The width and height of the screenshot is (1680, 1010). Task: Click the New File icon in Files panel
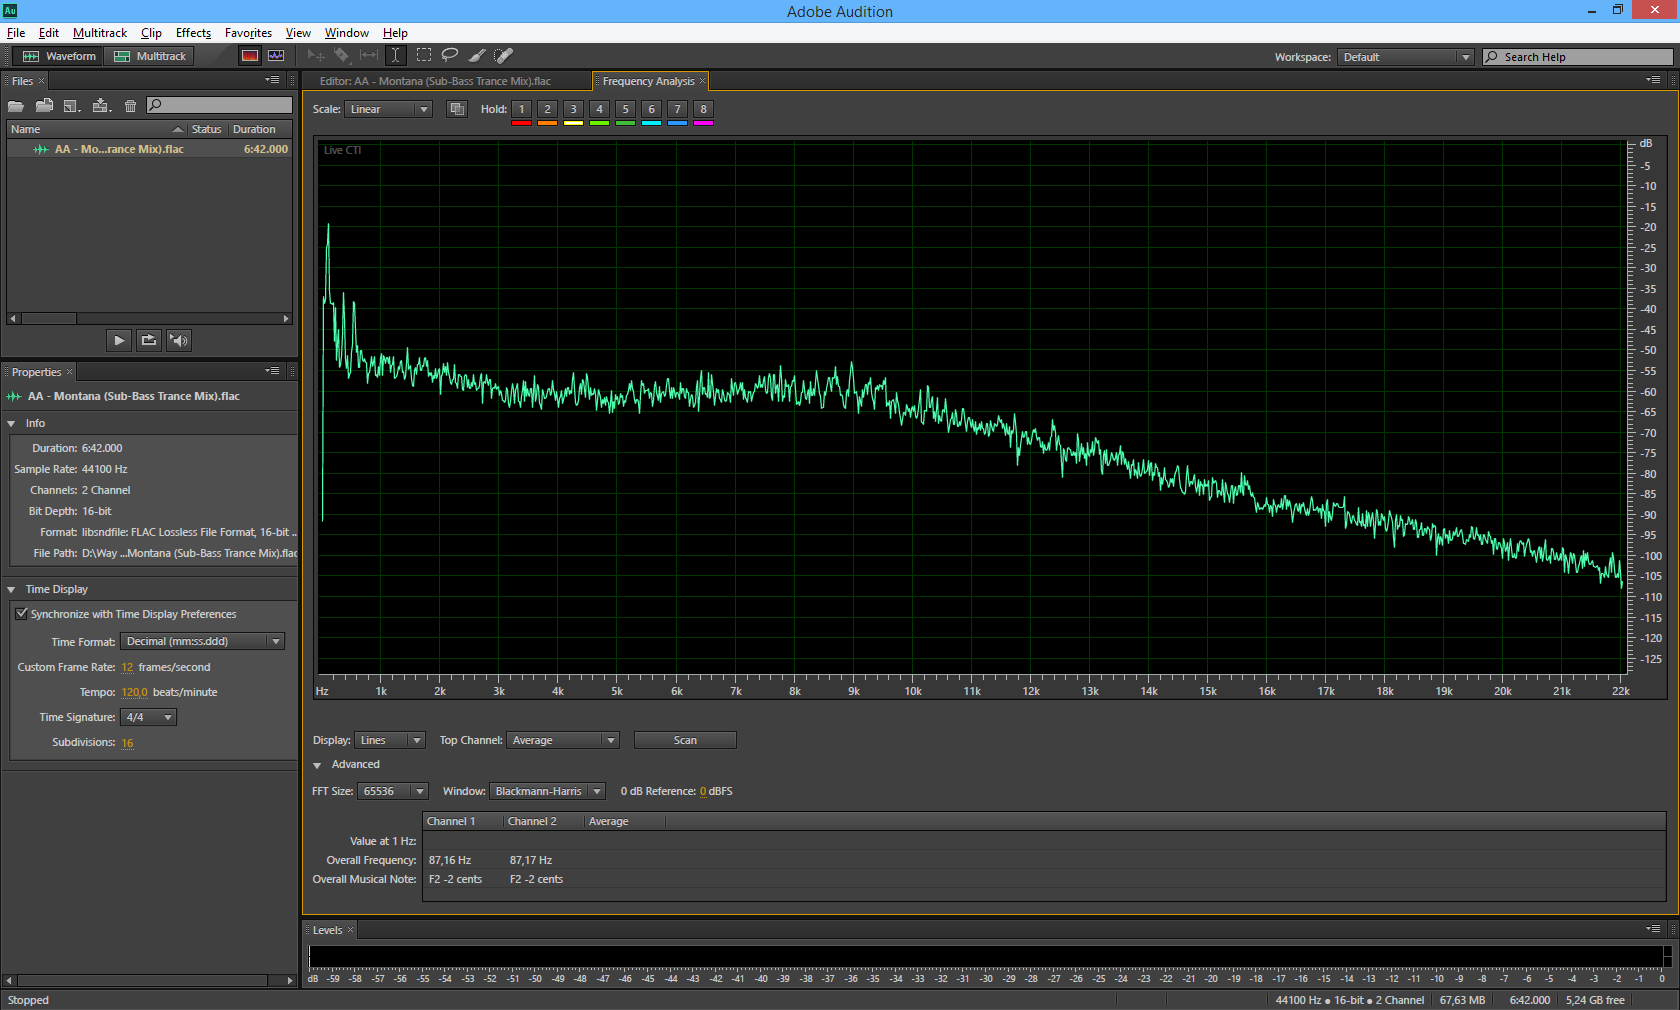click(x=72, y=105)
